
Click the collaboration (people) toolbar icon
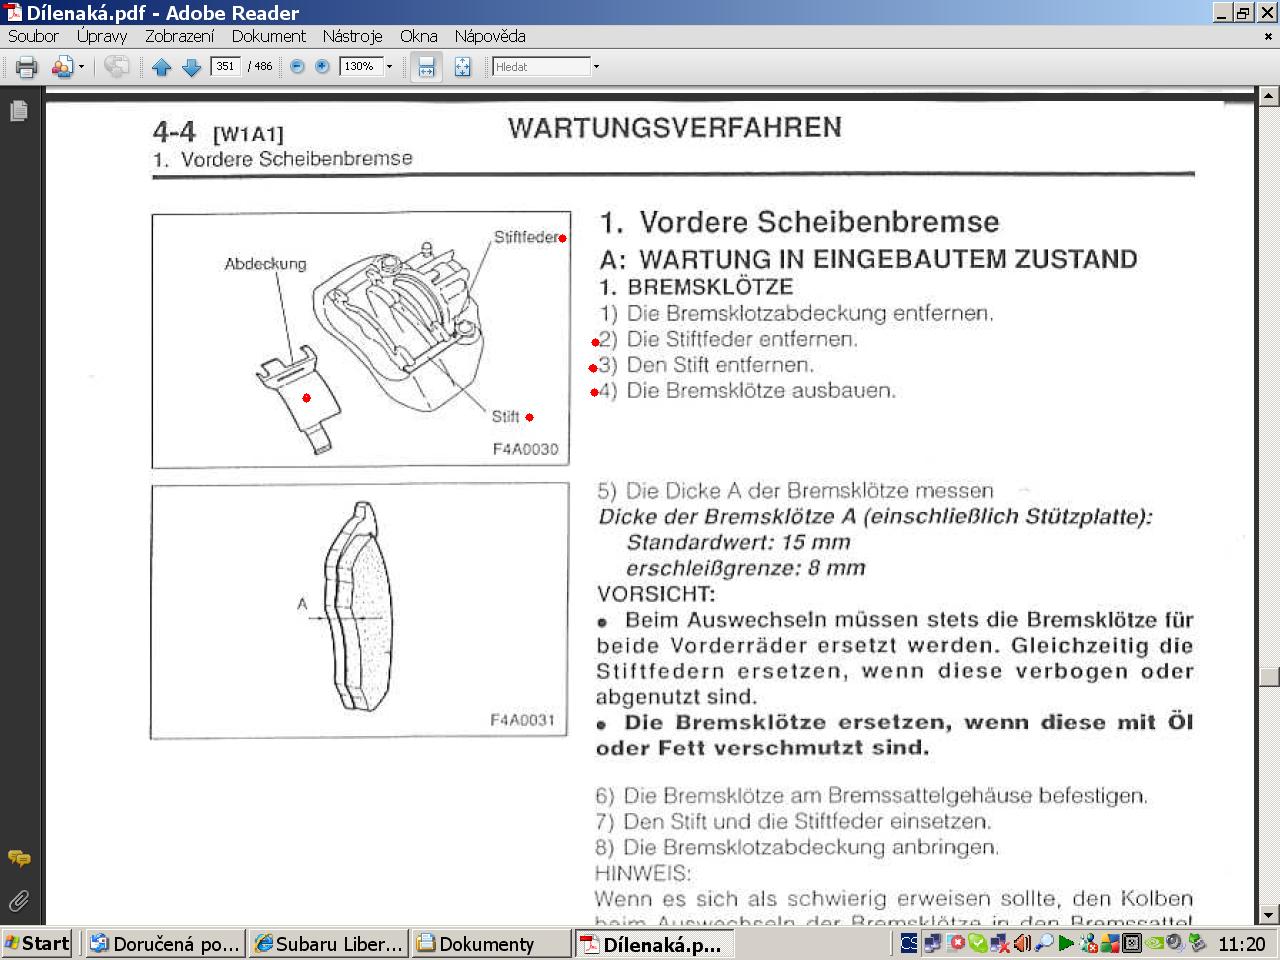click(x=62, y=67)
